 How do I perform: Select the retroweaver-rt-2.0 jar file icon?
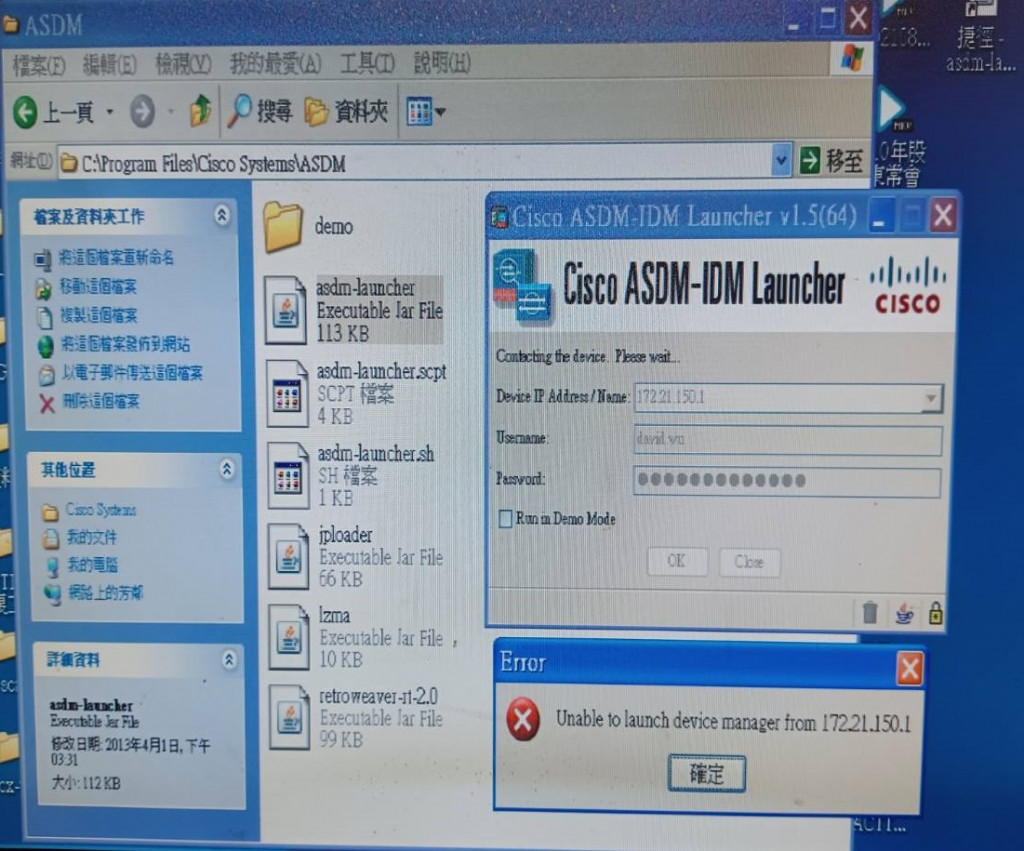(x=289, y=717)
